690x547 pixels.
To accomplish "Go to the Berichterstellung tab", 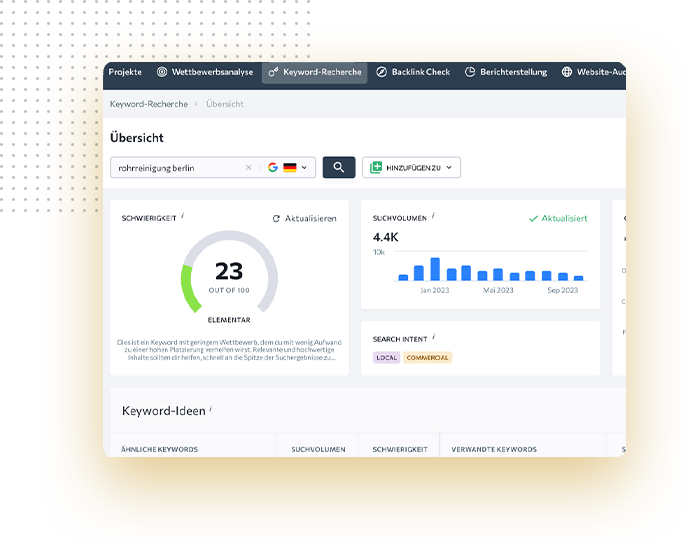I will pos(507,72).
